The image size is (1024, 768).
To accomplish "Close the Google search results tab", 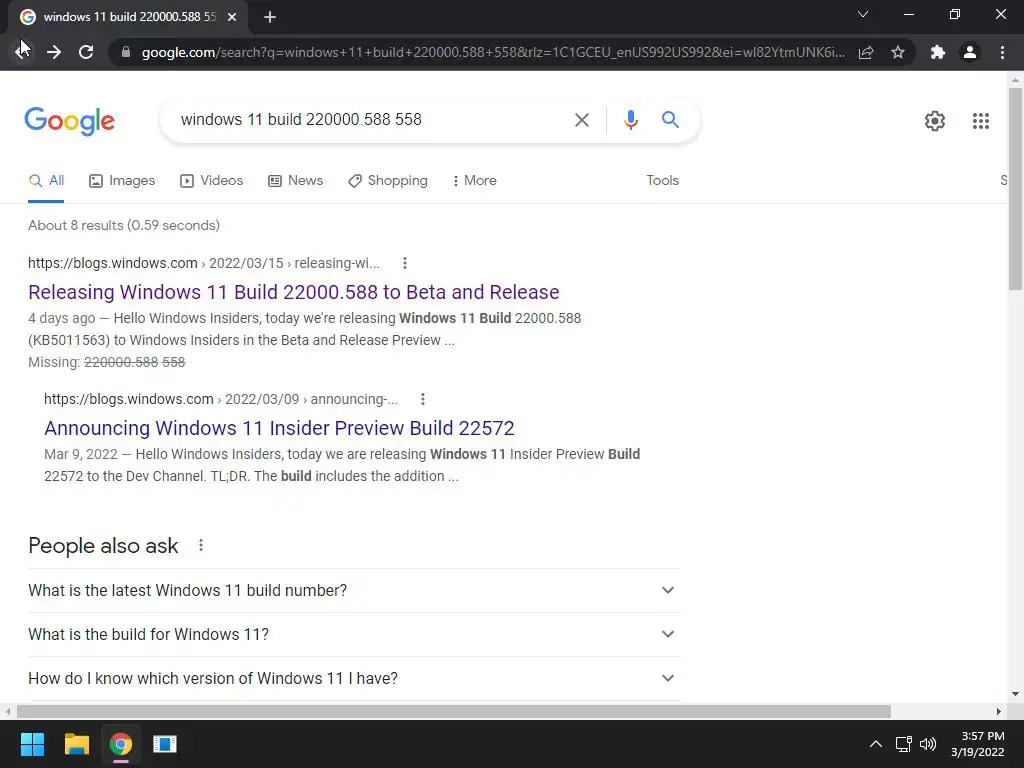I will tap(232, 17).
